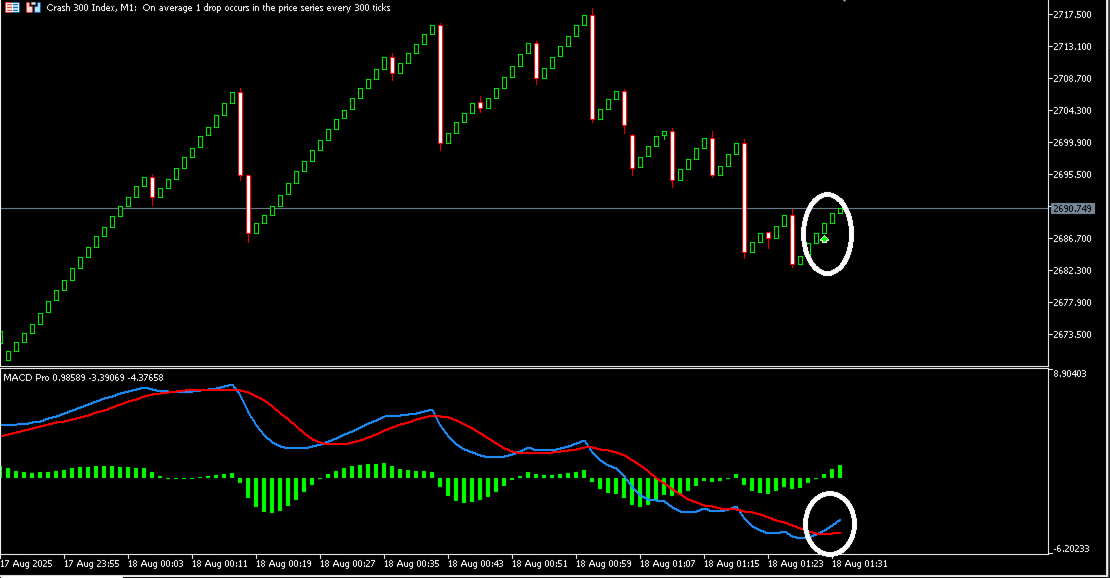Screen dimensions: 1110x578
Task: Click the 2708.700 price scale label
Action: pos(1072,79)
